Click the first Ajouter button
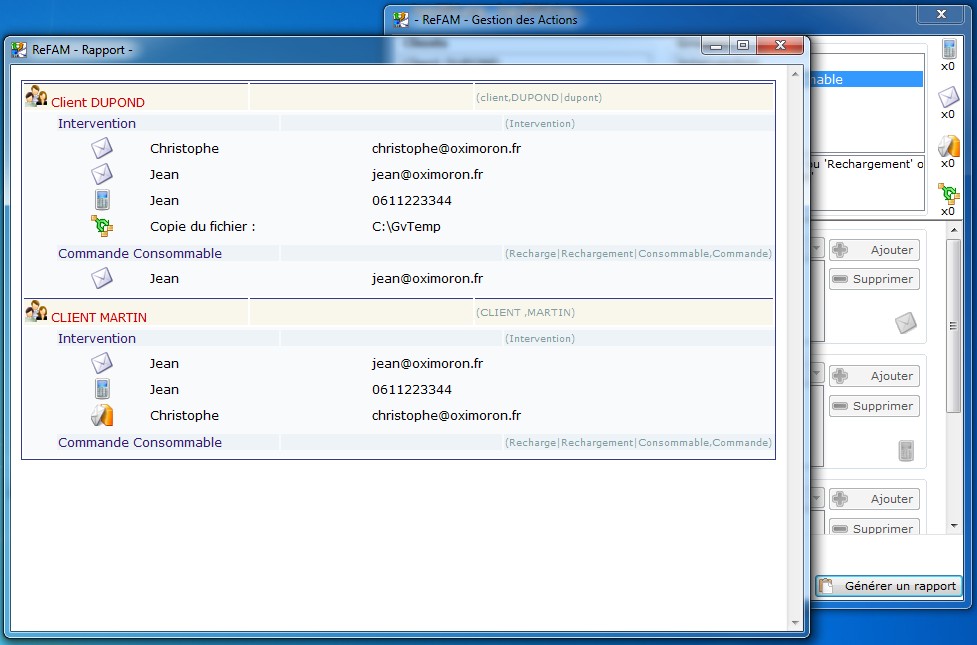 point(874,250)
